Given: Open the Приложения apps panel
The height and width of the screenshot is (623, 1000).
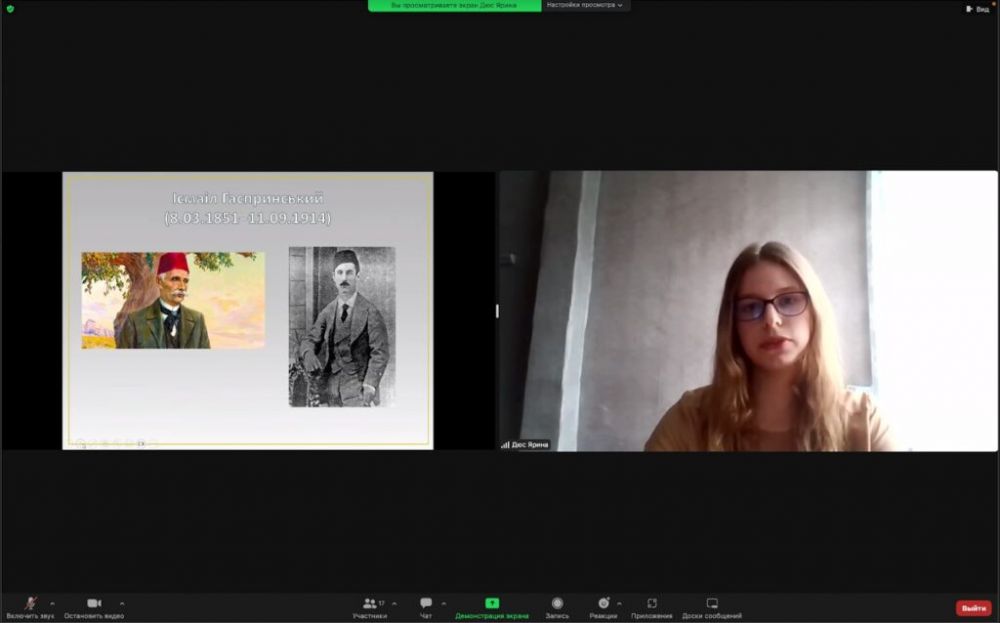Looking at the screenshot, I should [652, 606].
